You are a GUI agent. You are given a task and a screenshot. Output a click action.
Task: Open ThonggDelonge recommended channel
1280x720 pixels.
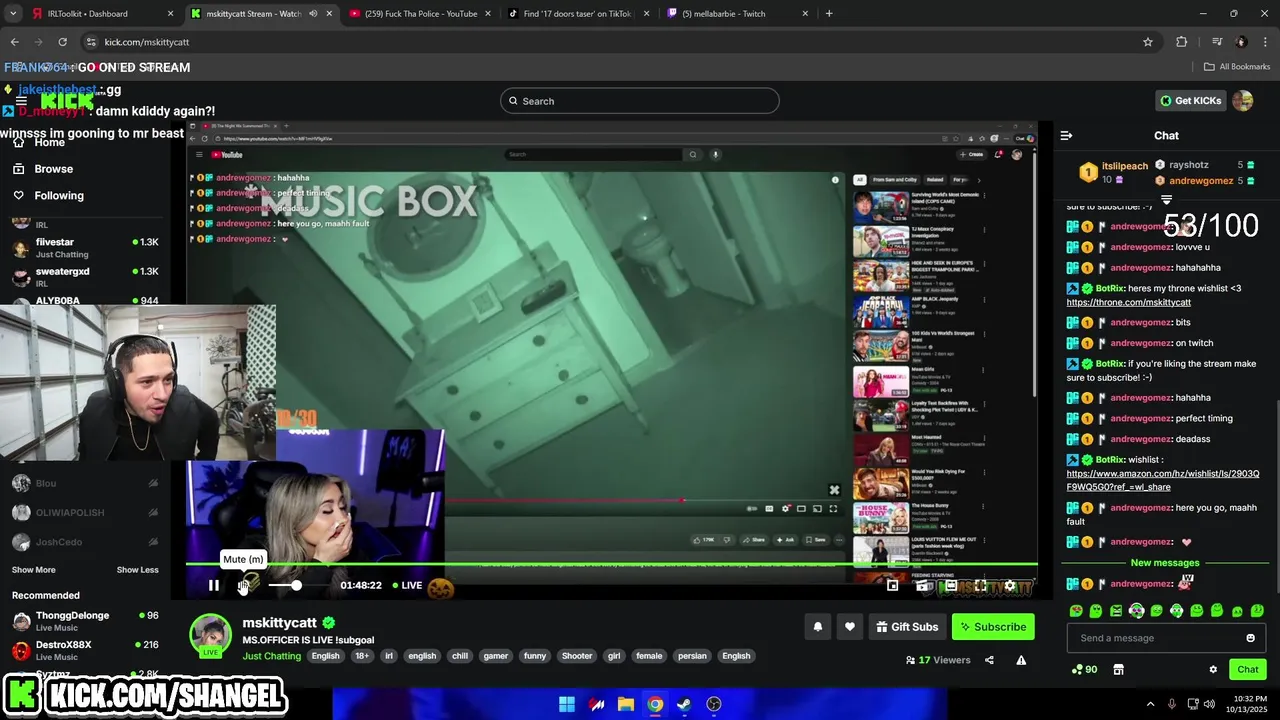click(85, 621)
